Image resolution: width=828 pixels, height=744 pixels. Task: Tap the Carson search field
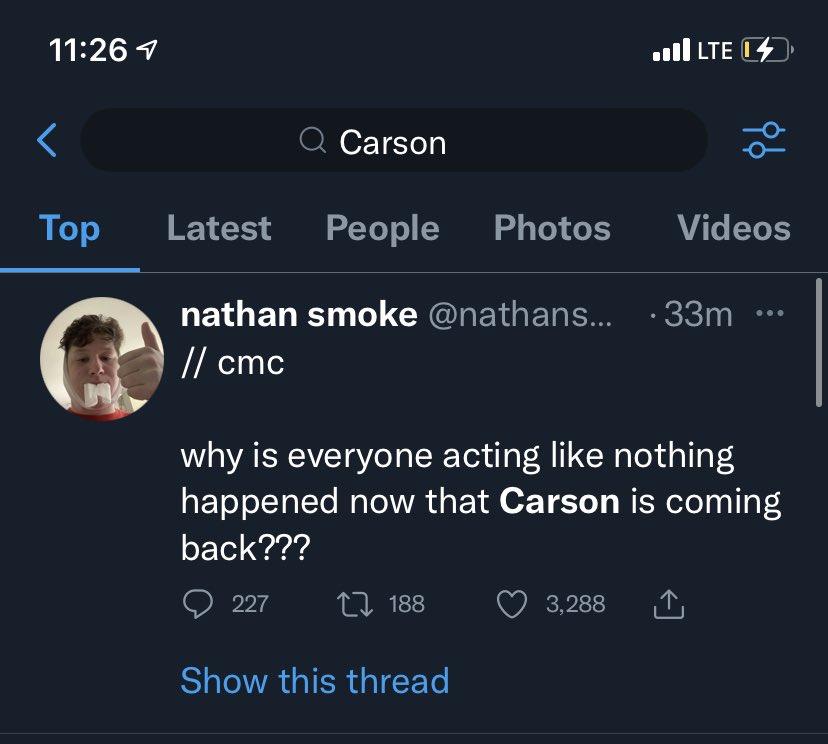coord(420,142)
